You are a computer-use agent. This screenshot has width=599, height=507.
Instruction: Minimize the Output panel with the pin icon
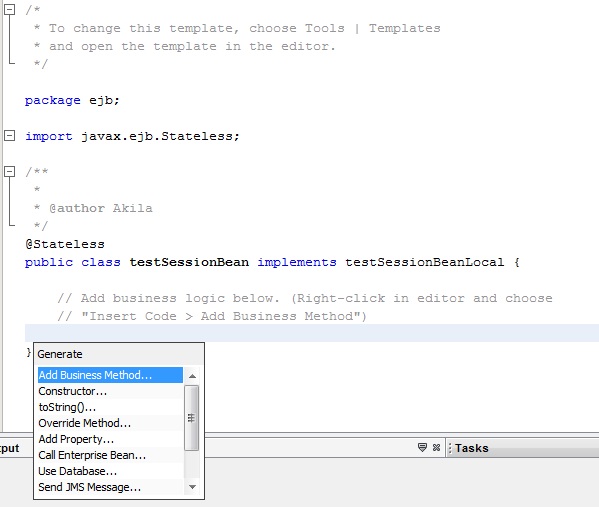tap(422, 447)
